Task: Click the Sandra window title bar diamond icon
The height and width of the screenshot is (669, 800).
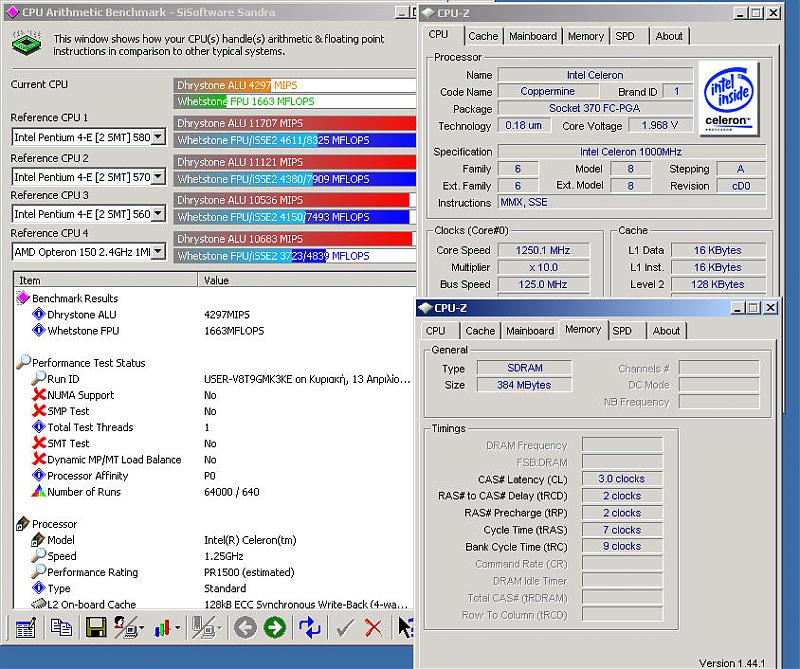Action: click(x=13, y=12)
